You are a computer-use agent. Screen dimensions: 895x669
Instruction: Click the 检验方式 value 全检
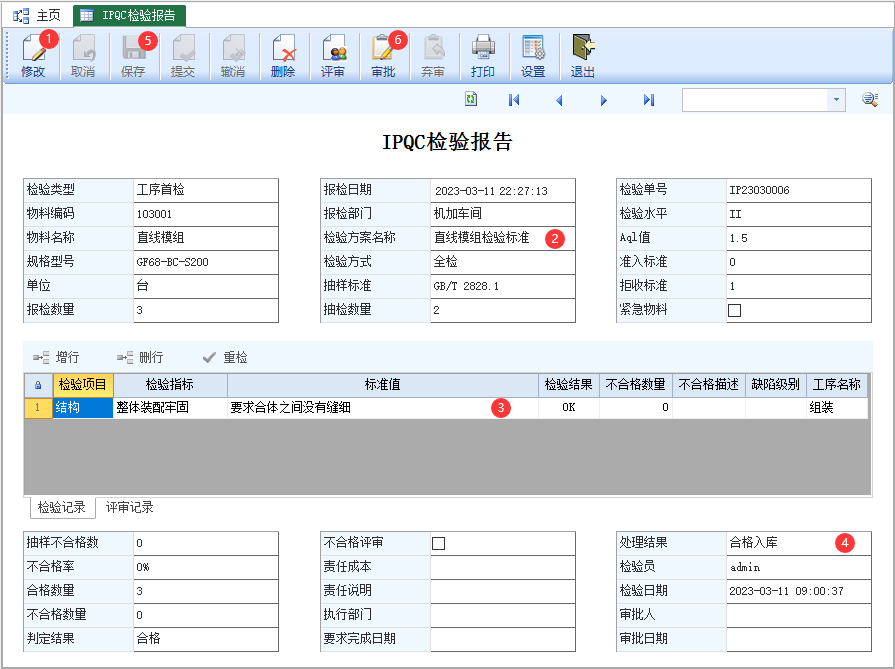tap(502, 262)
